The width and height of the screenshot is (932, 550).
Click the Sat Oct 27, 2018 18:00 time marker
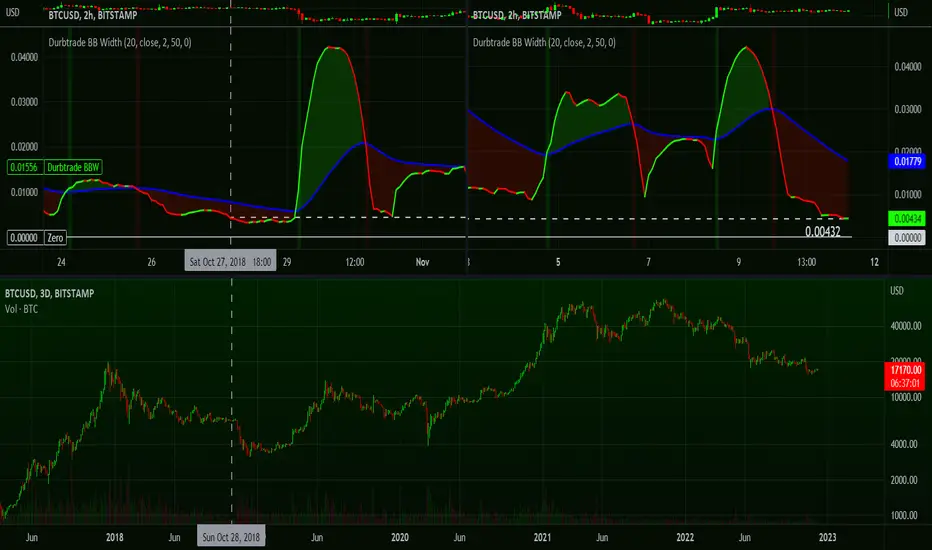tap(230, 262)
